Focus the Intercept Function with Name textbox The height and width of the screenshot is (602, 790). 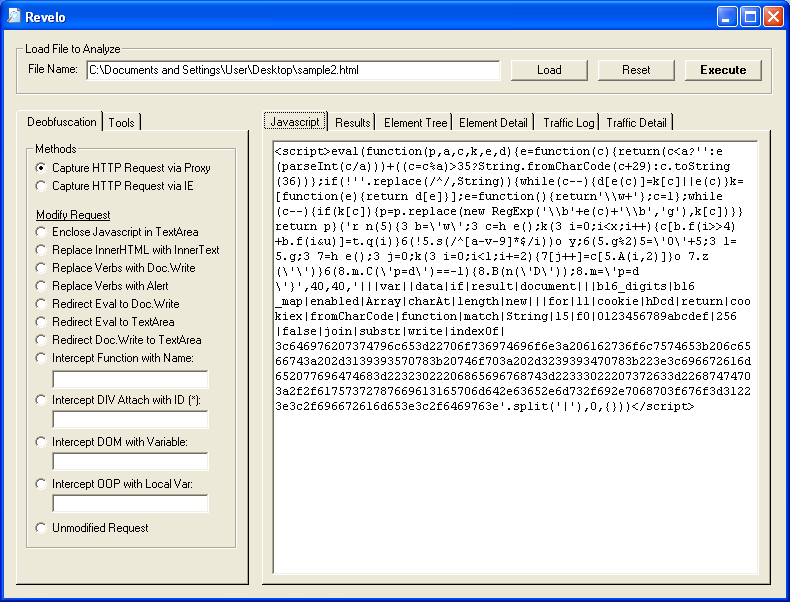(130, 379)
